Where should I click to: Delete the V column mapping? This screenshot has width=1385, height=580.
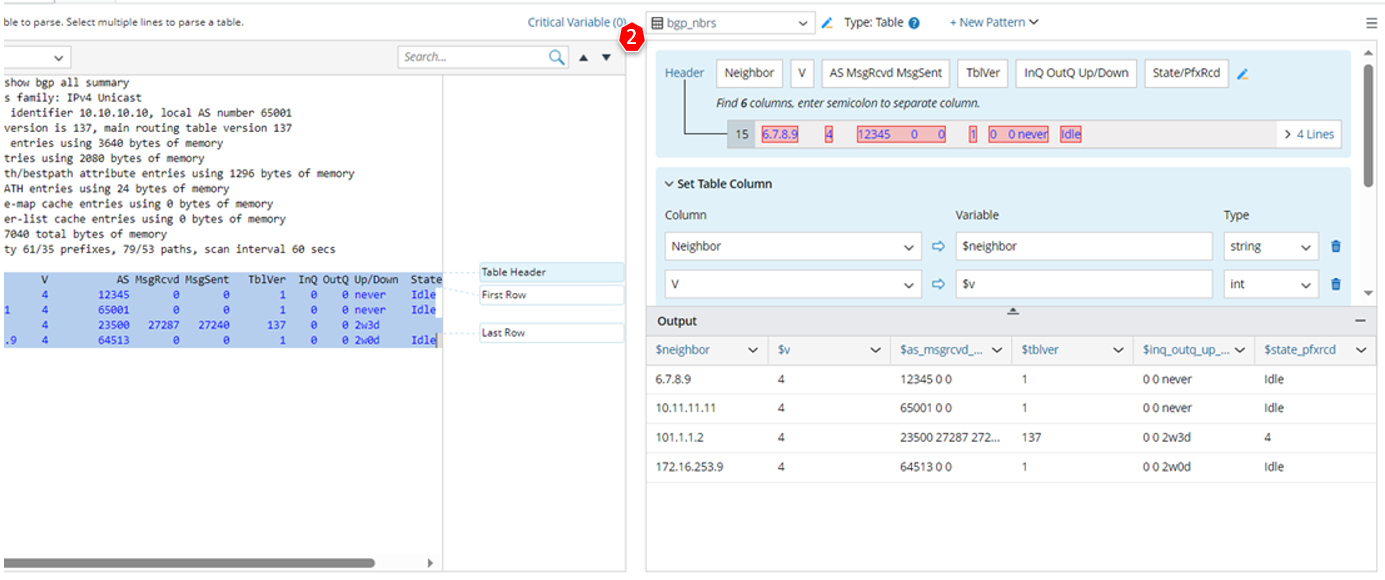(1335, 285)
